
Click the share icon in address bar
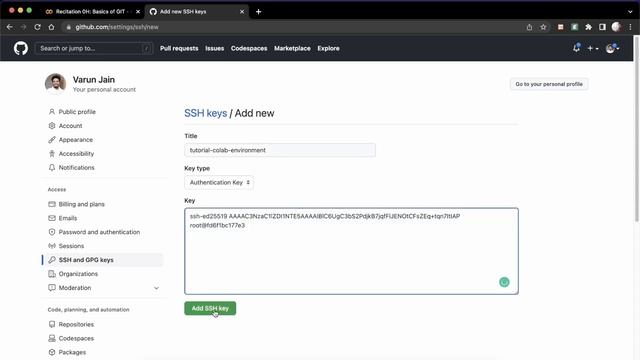tap(529, 27)
